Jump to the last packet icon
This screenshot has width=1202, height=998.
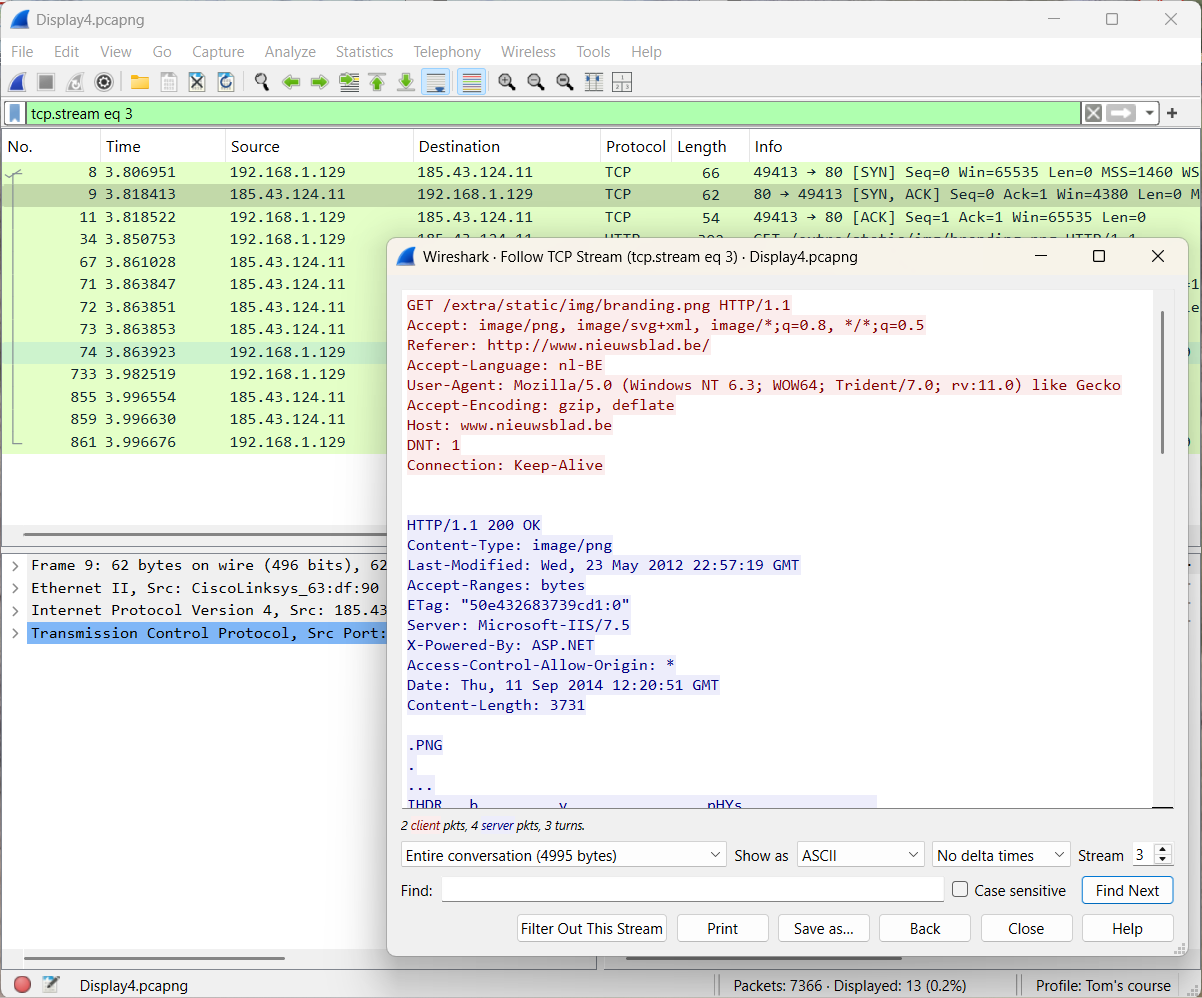point(406,82)
